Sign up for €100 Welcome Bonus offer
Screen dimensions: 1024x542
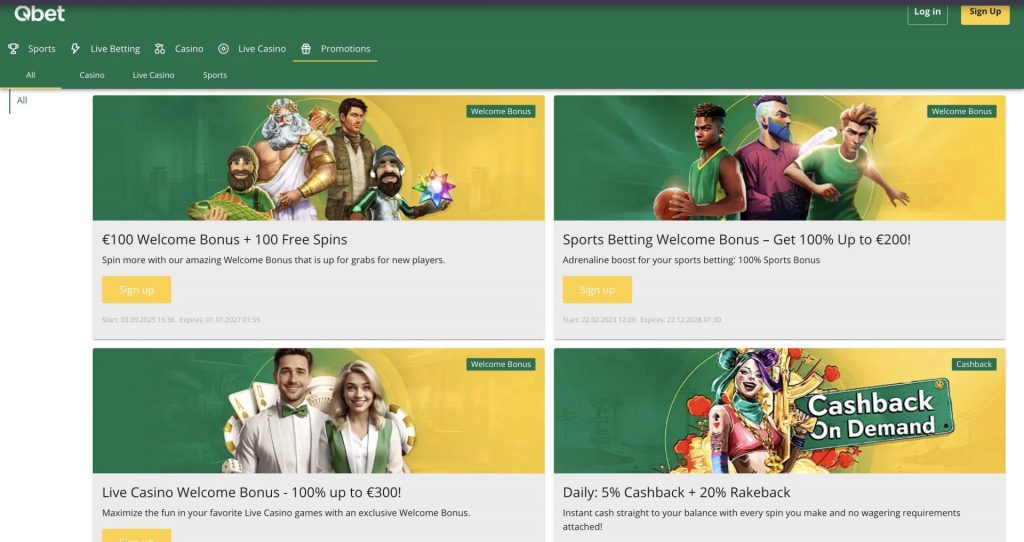[x=136, y=290]
